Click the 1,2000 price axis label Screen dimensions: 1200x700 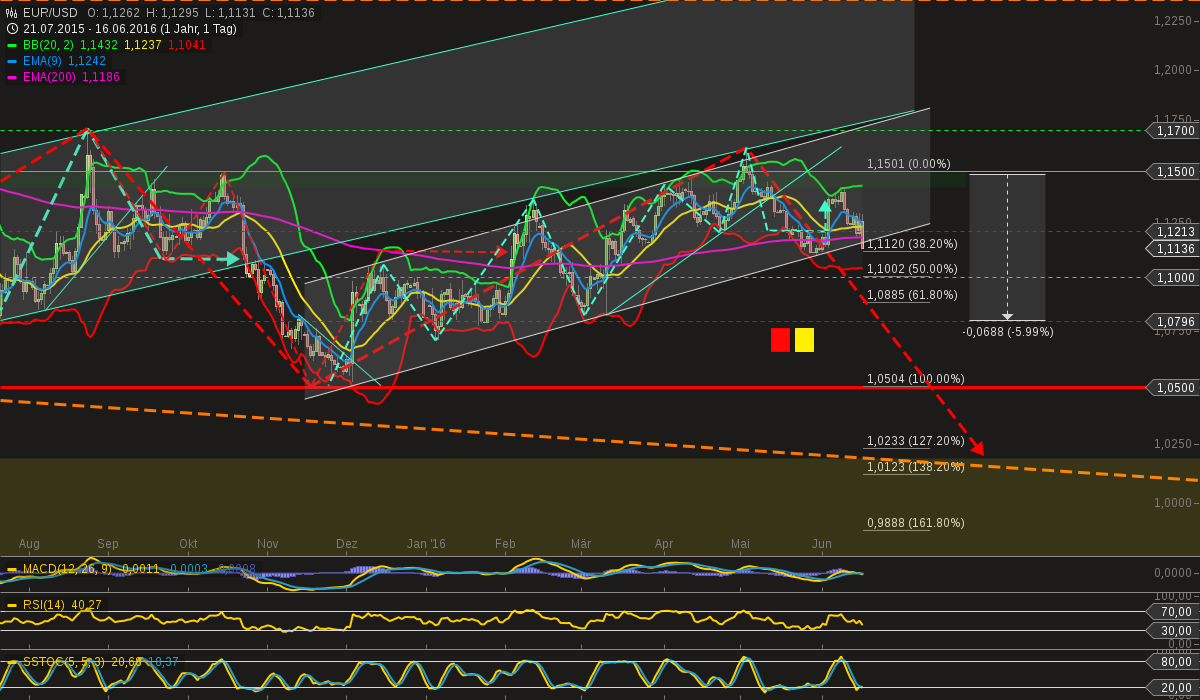coord(1173,70)
